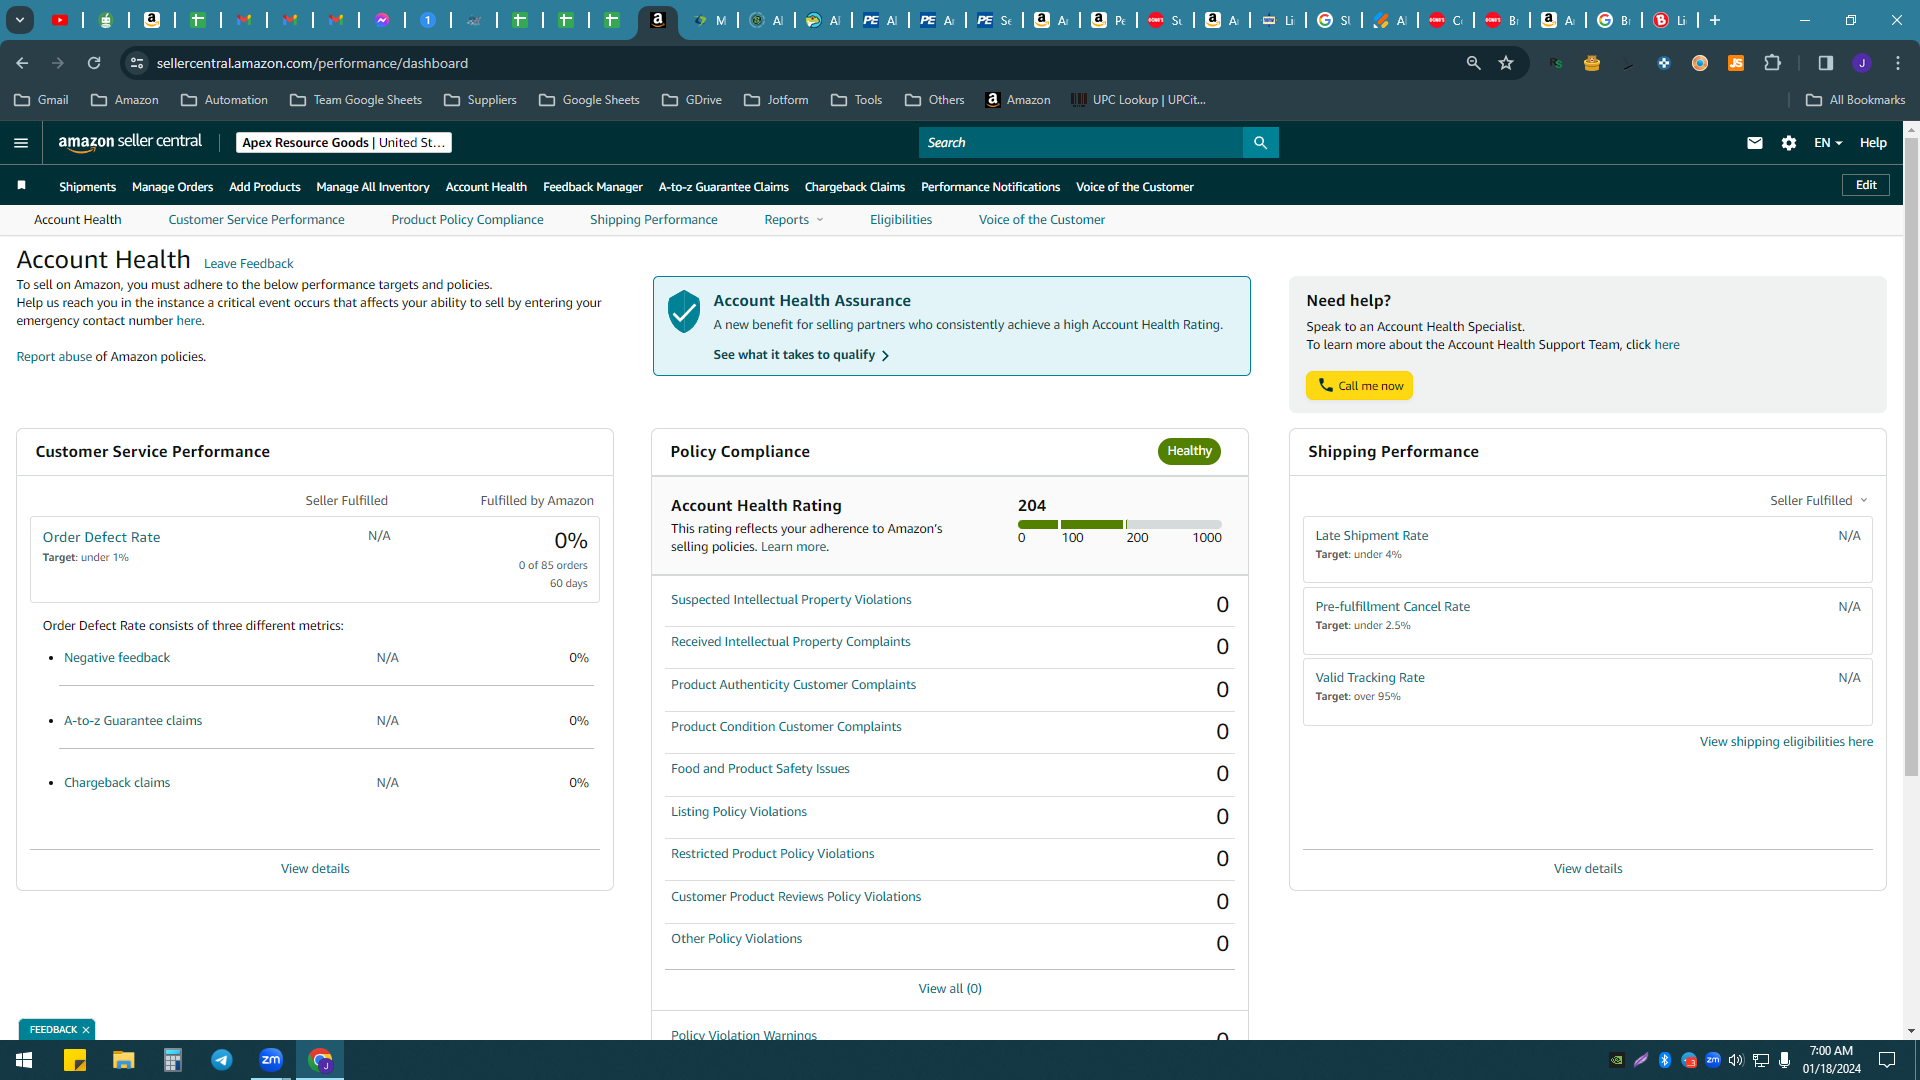The height and width of the screenshot is (1080, 1920).
Task: View site information icon in the address bar
Action: coord(137,63)
